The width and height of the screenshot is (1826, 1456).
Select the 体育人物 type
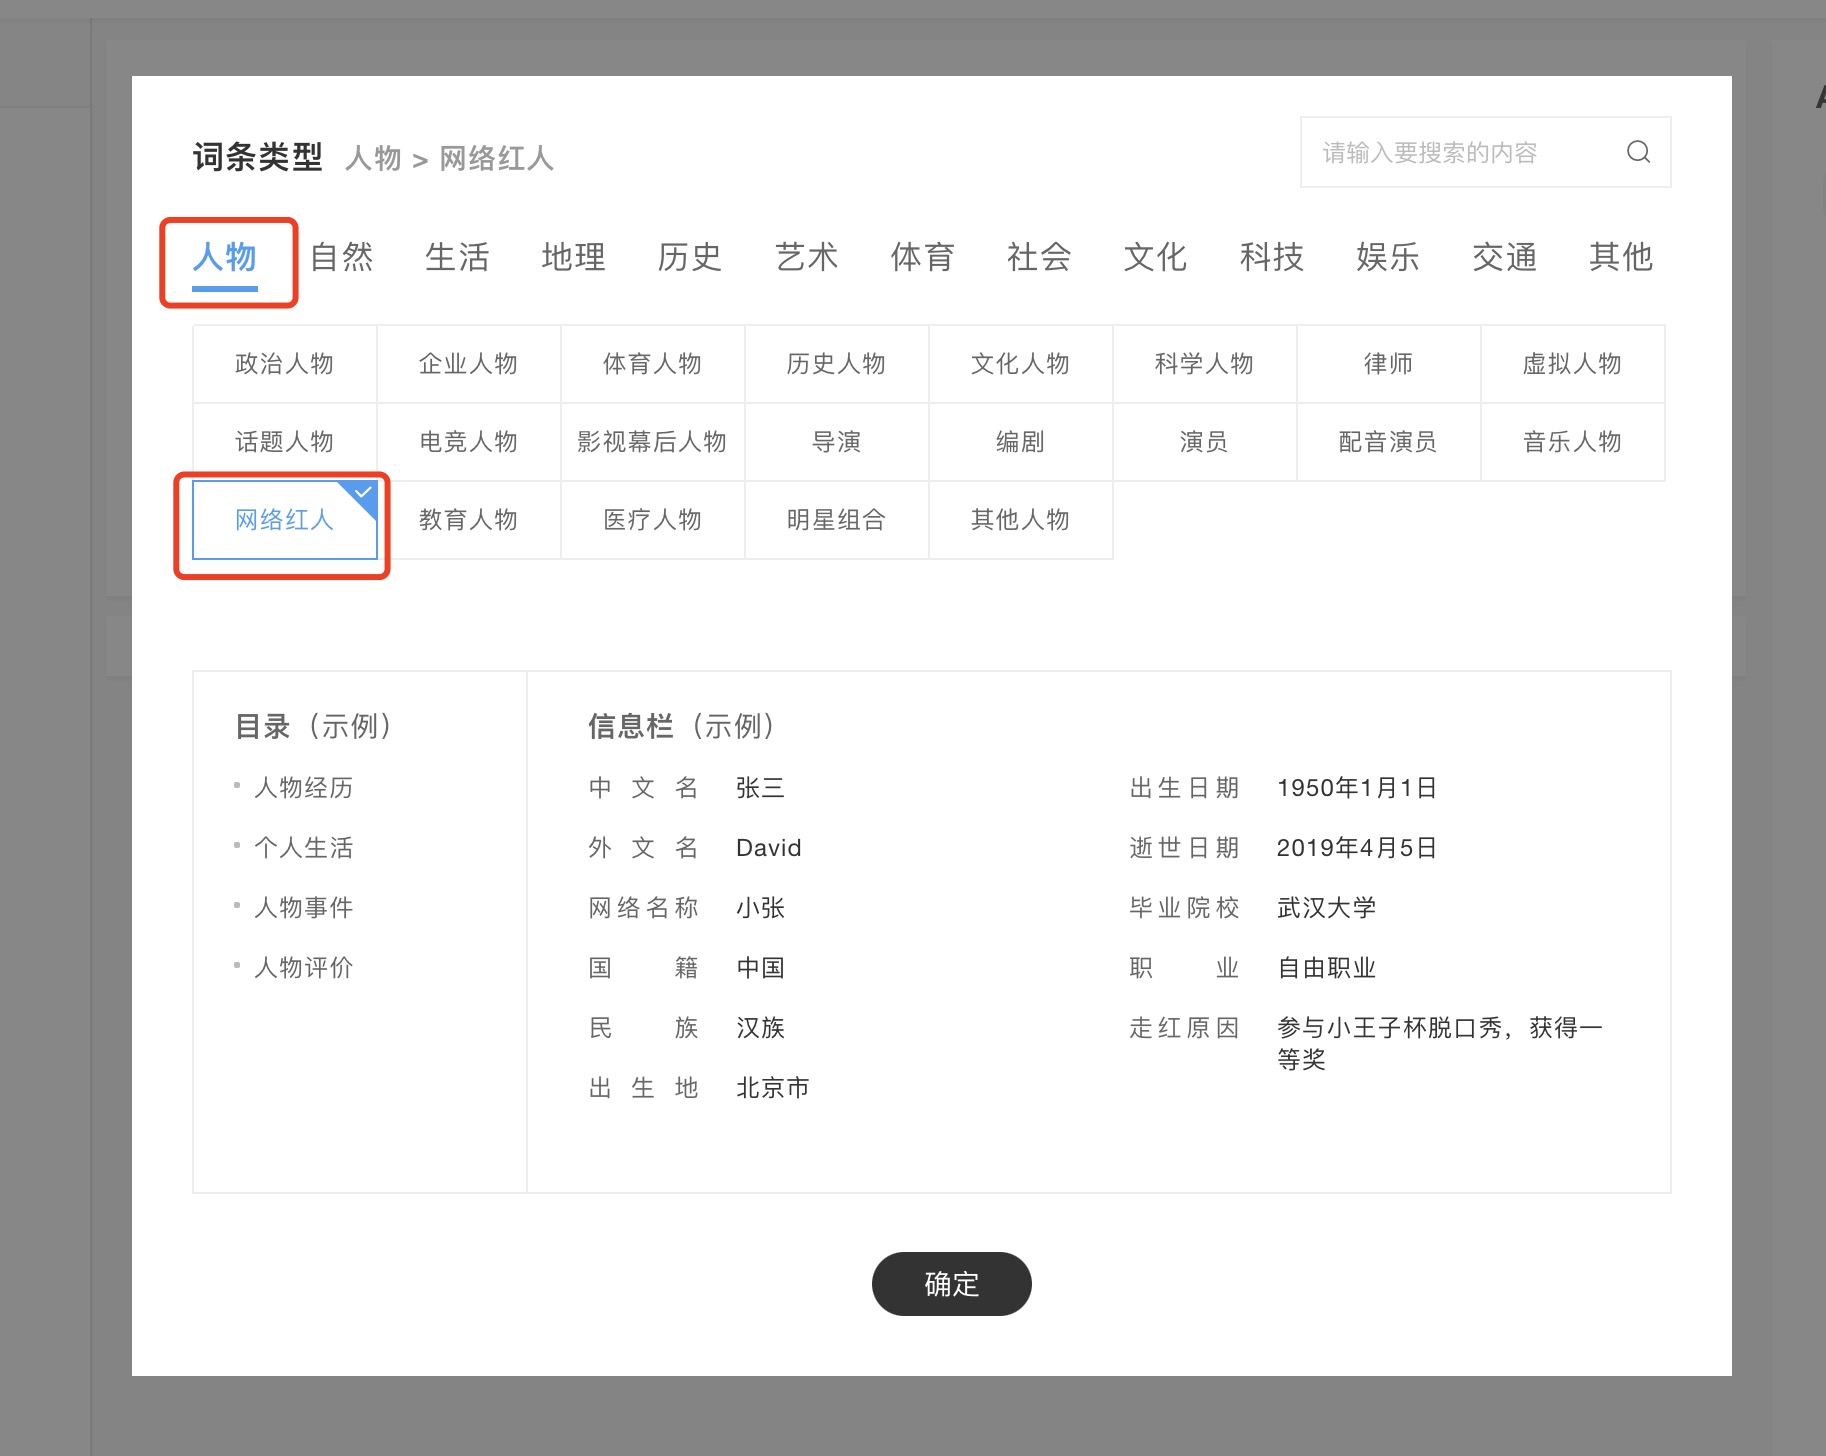653,364
